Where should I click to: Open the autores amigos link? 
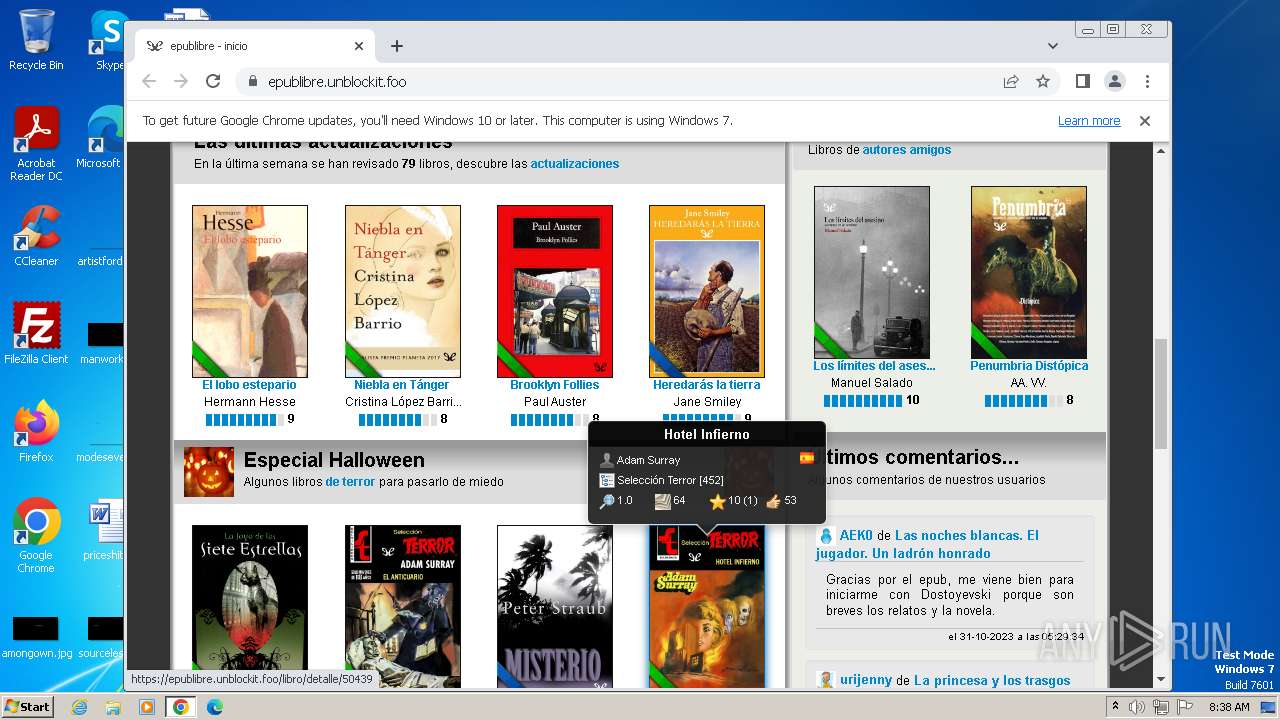(907, 150)
